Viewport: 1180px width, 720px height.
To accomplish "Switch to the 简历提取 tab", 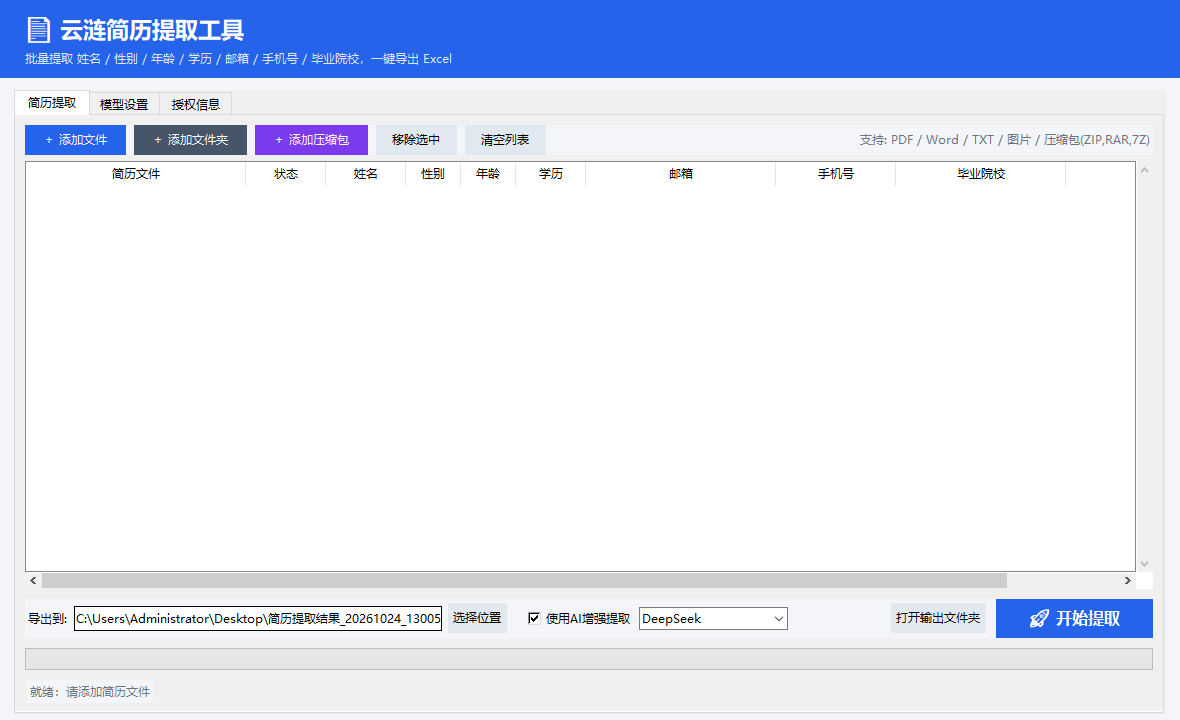I will [x=52, y=103].
